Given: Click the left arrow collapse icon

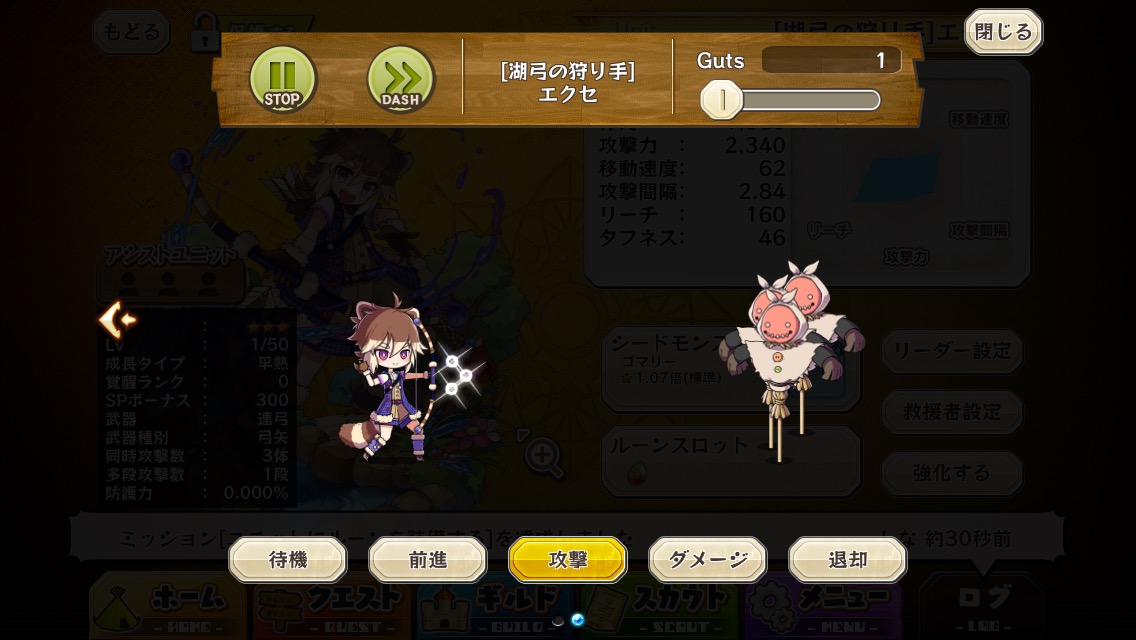Looking at the screenshot, I should click(117, 320).
